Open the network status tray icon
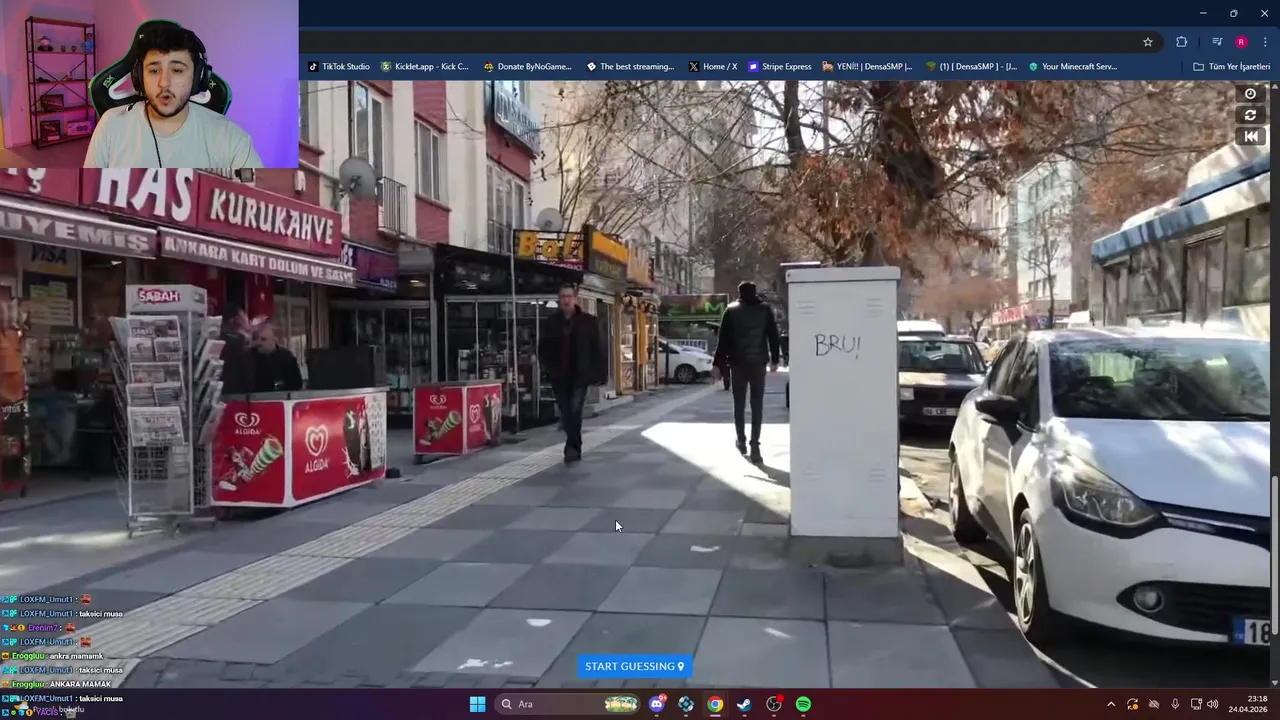Screen dimensions: 1280x720 click(1196, 704)
